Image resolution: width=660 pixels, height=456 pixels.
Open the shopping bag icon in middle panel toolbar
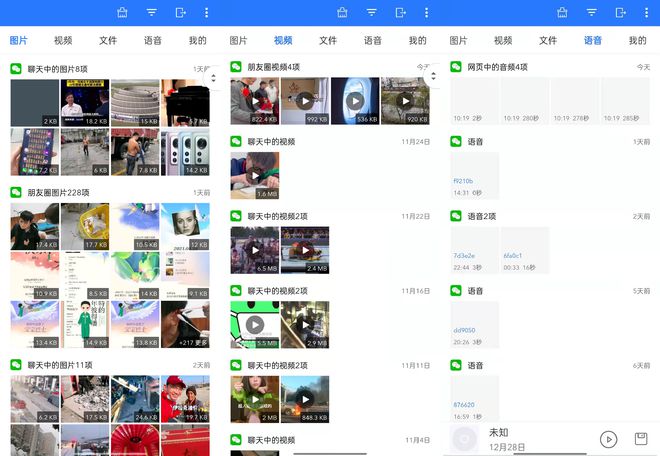point(342,13)
